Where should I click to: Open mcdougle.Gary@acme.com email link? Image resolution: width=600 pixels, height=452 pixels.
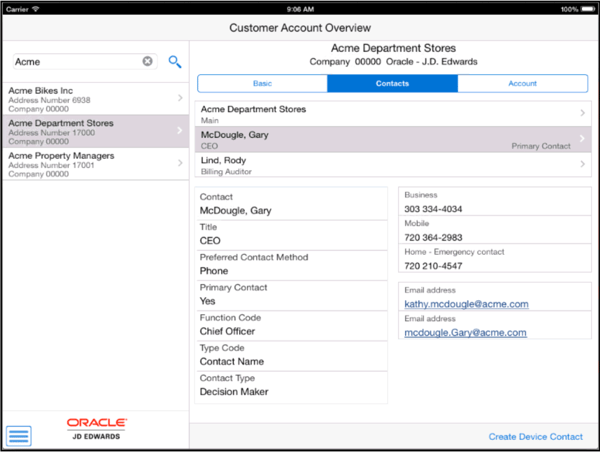click(x=465, y=333)
